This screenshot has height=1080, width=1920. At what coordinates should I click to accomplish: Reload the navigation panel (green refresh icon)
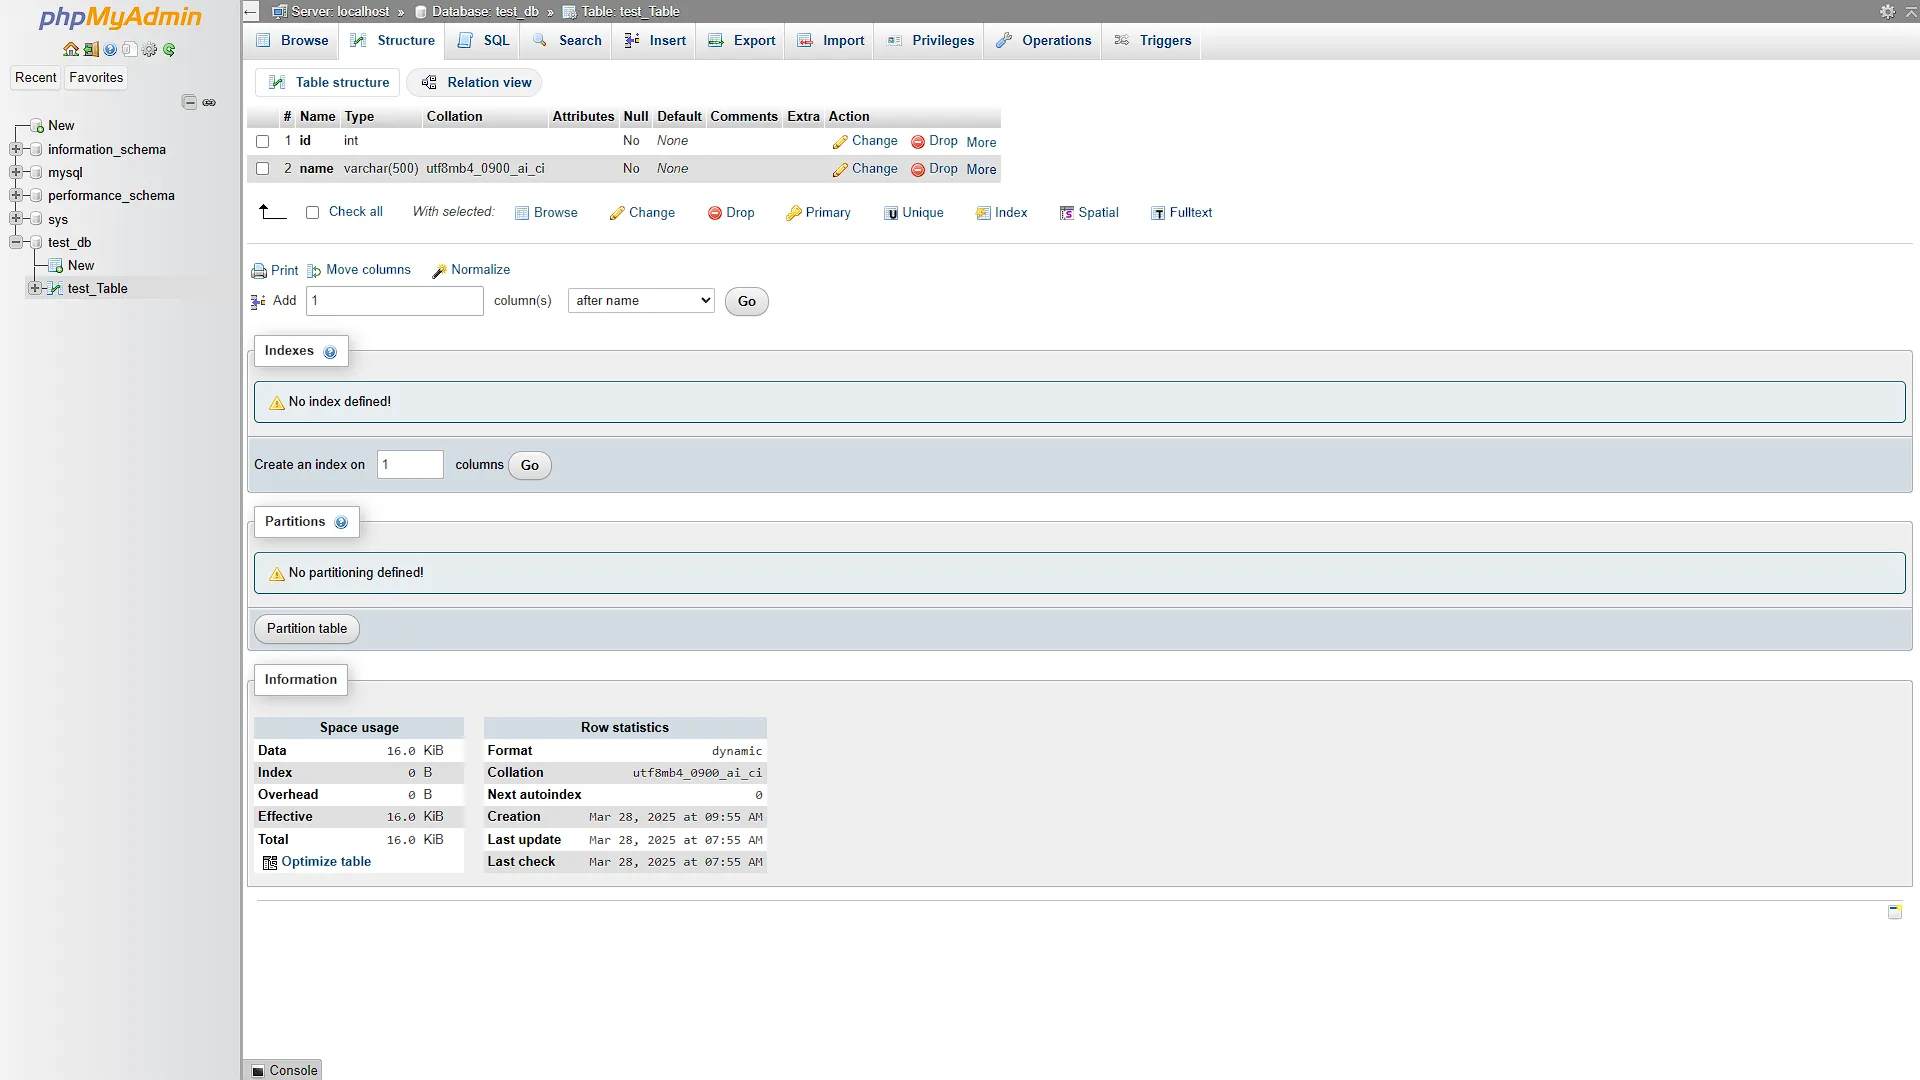tap(169, 49)
